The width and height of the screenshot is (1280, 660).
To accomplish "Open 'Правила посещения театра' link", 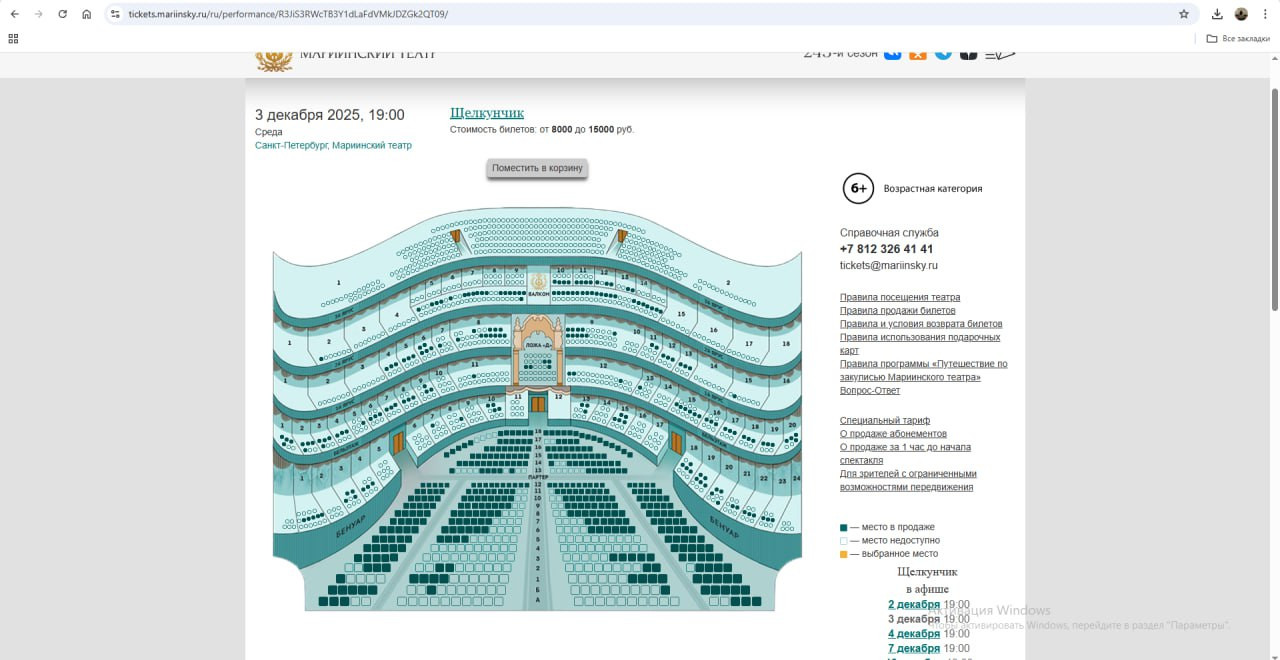I will [x=899, y=297].
